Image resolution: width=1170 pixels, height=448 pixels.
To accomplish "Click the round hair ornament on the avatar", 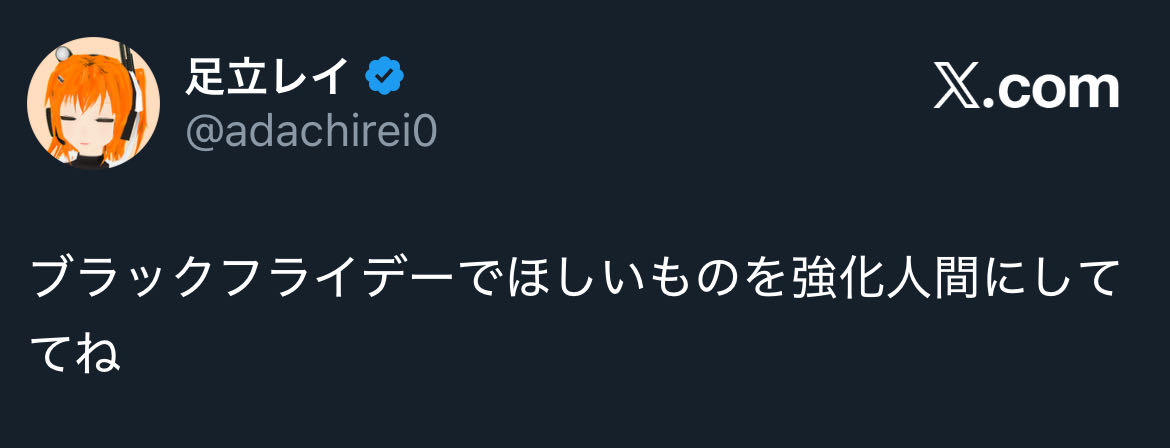I will [63, 54].
